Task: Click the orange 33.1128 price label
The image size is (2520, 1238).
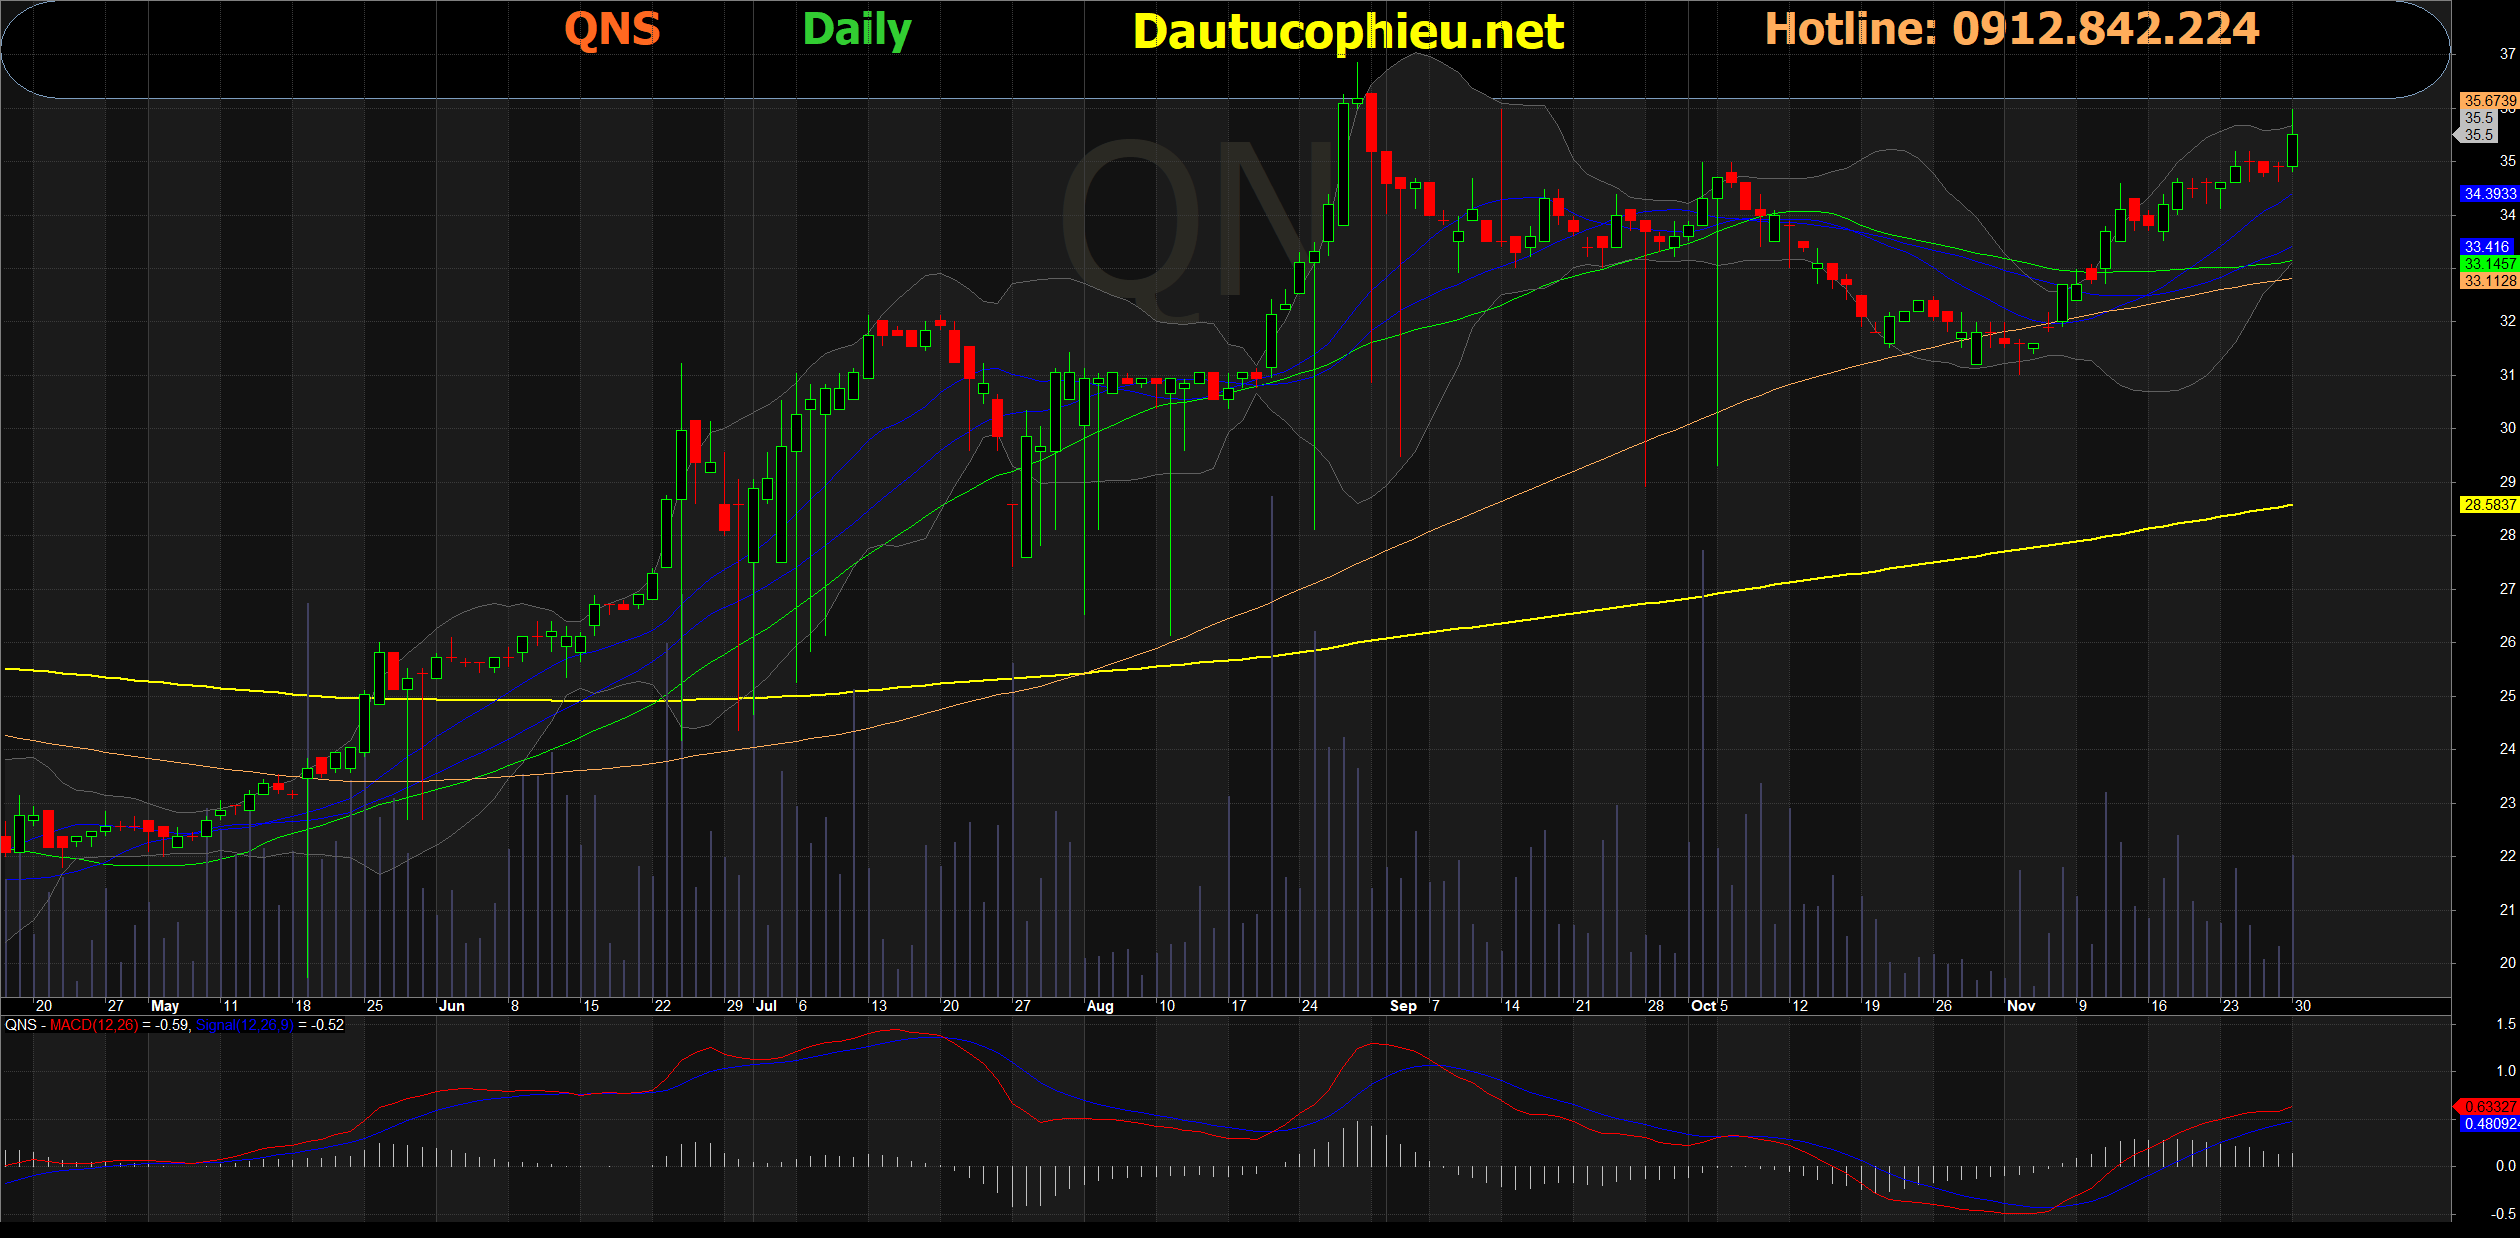Action: (x=2488, y=281)
